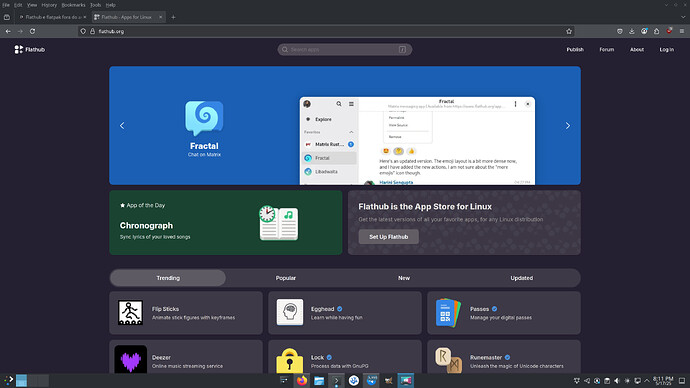Open the Fractal app icon in banner
Screen dimensions: 690x388
tap(204, 118)
